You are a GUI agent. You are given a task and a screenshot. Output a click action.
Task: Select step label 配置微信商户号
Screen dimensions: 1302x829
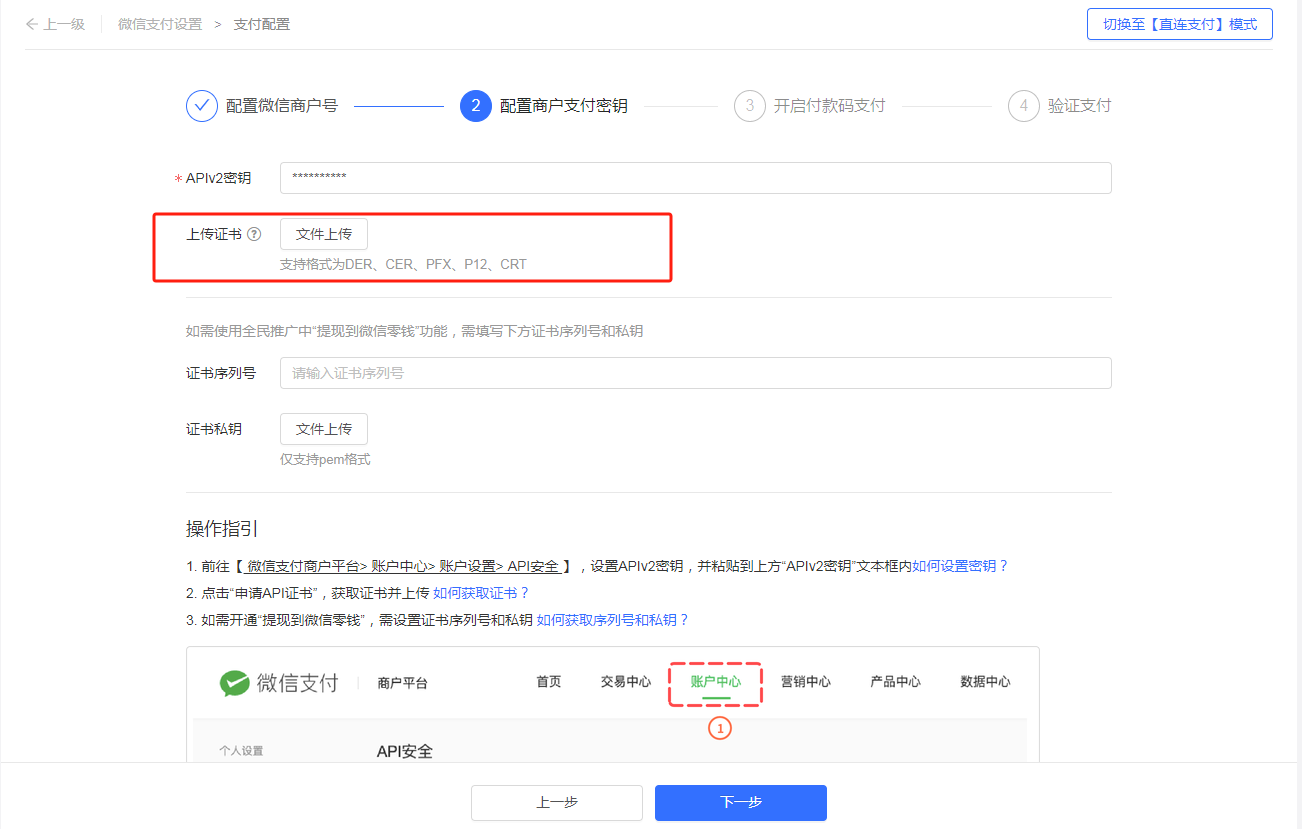click(x=282, y=106)
